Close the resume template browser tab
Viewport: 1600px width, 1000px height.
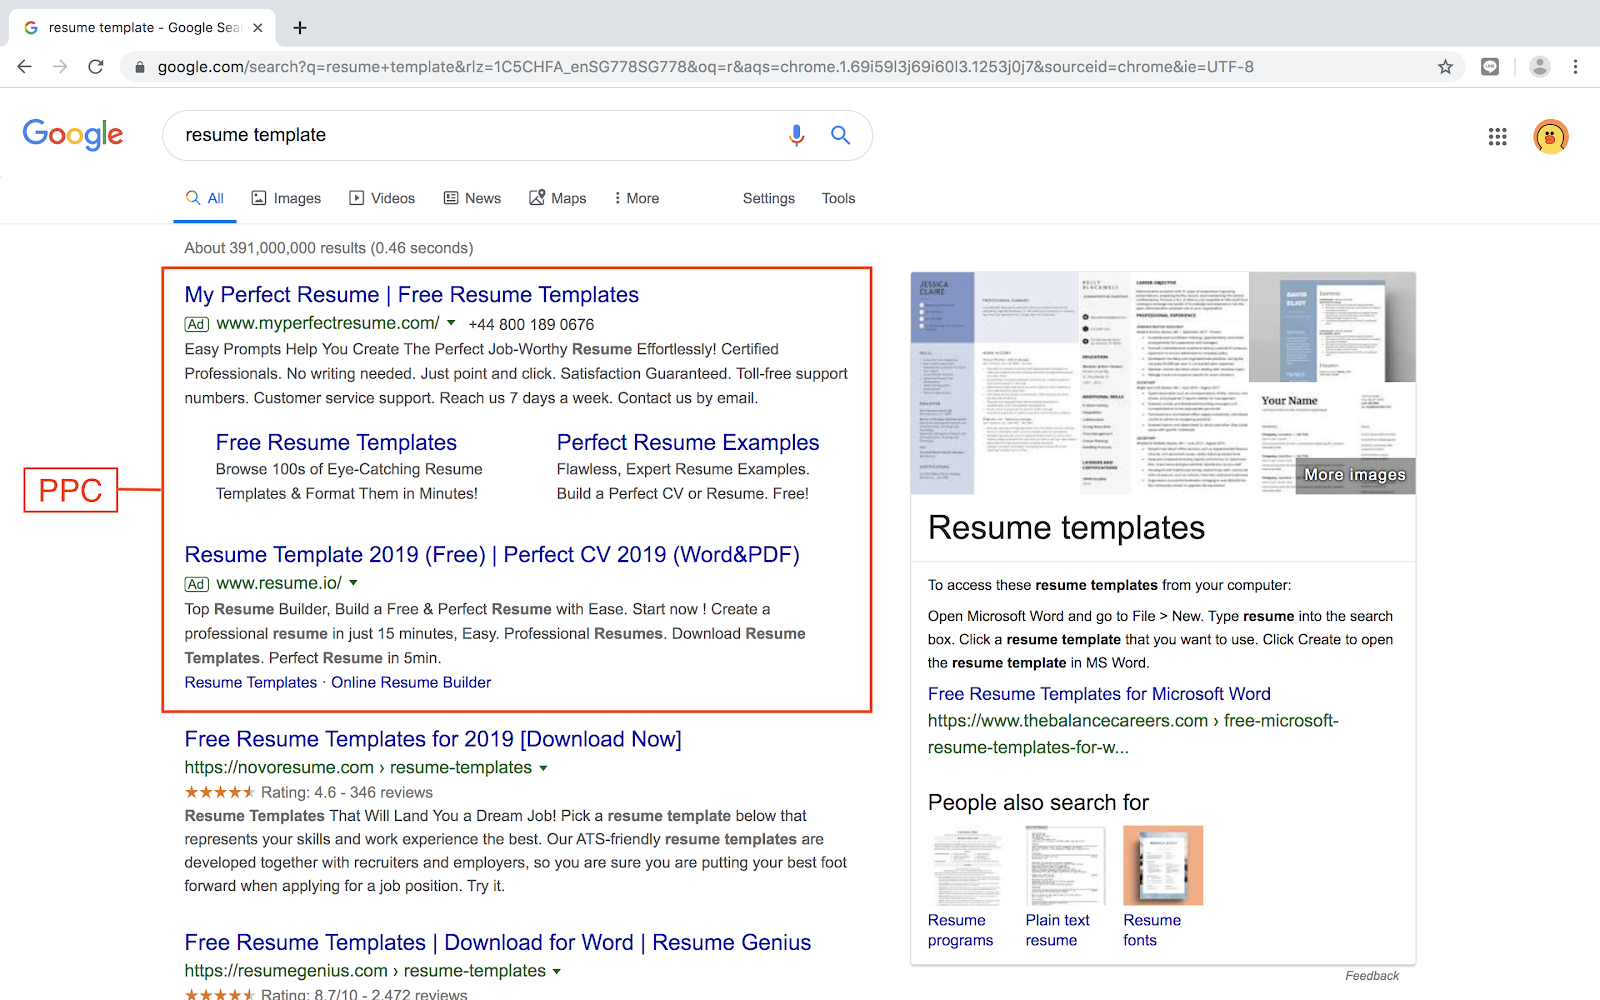257,28
